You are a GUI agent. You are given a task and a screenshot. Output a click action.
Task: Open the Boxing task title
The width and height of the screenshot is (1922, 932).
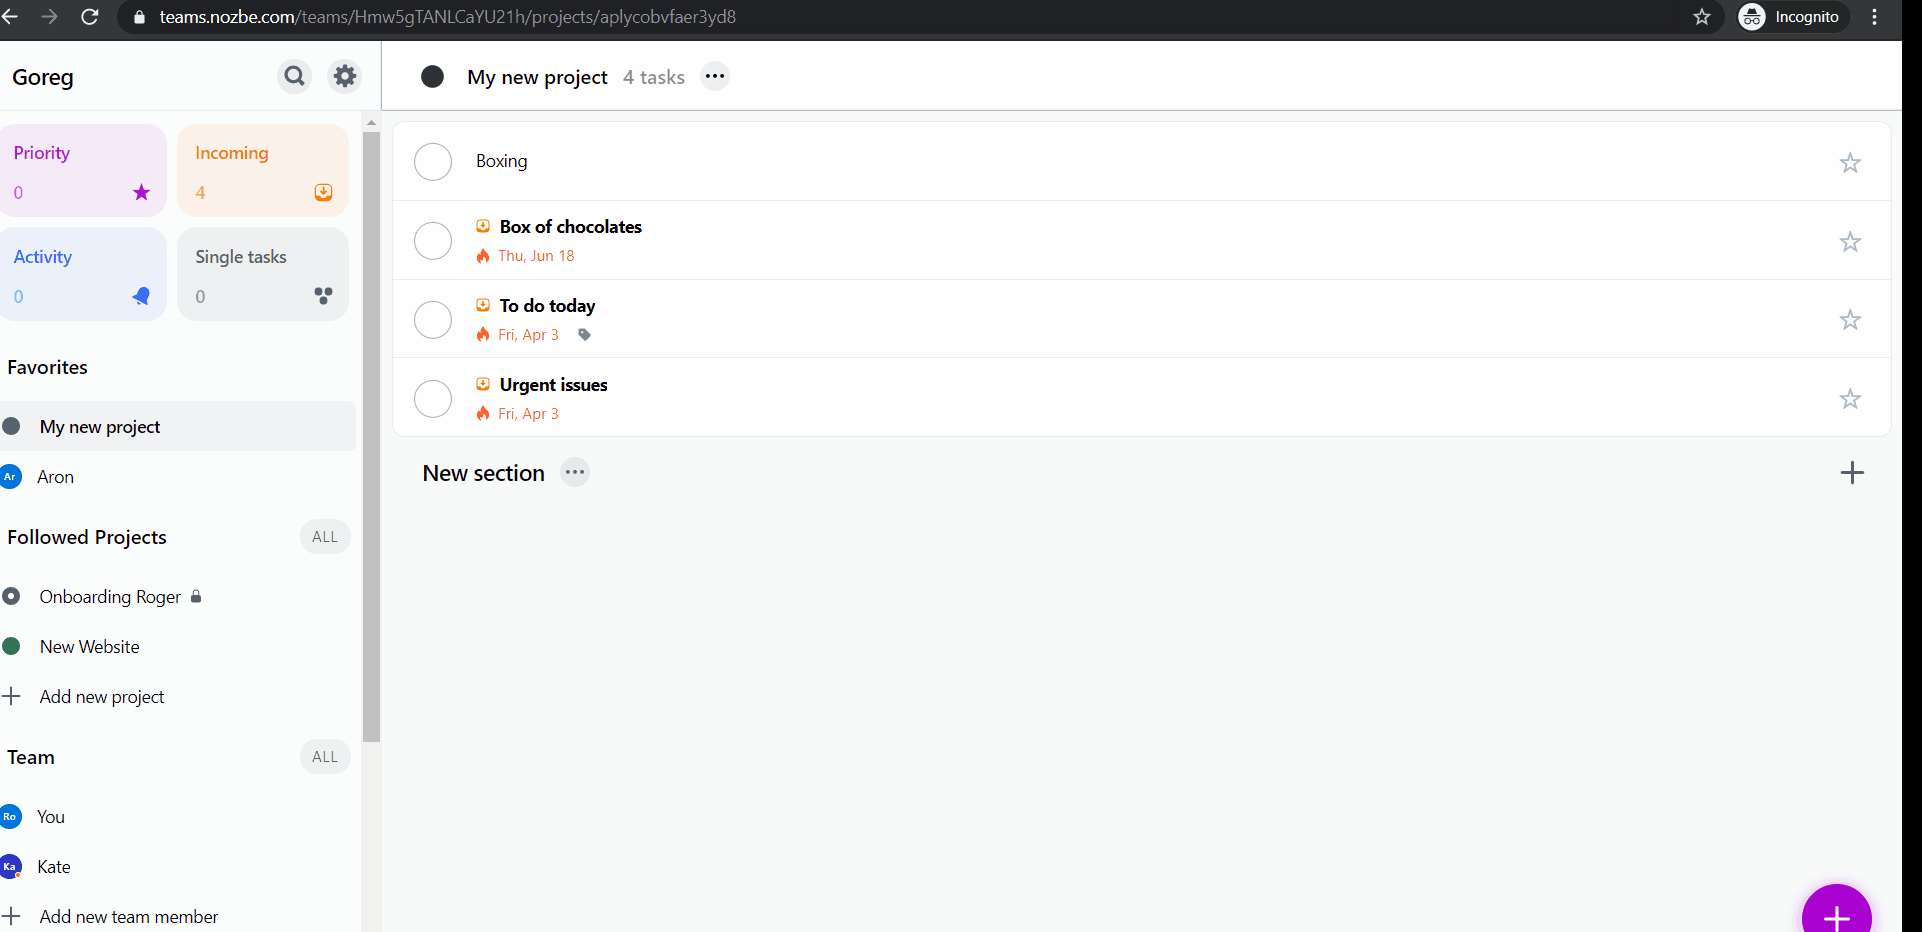click(x=502, y=161)
